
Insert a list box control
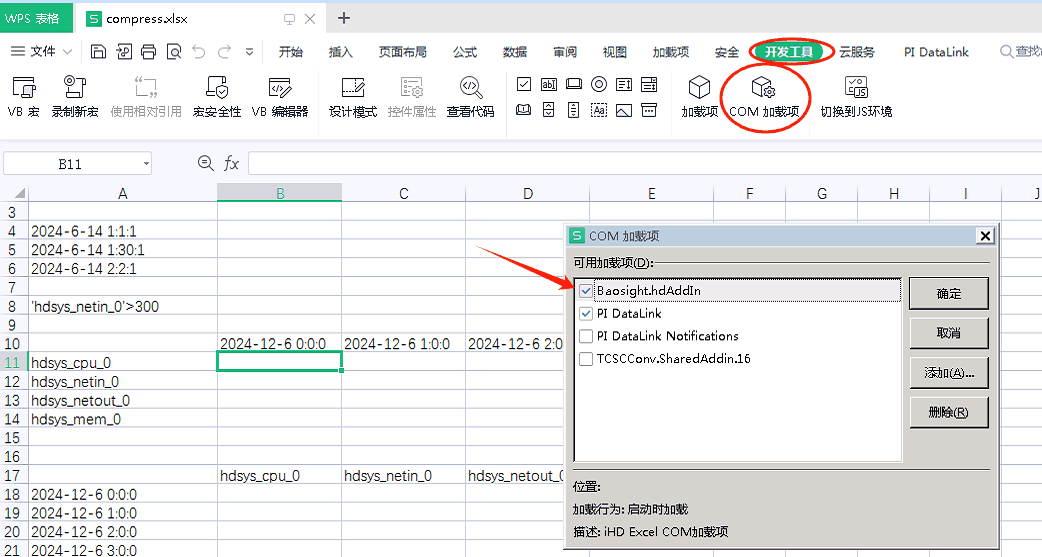click(624, 84)
